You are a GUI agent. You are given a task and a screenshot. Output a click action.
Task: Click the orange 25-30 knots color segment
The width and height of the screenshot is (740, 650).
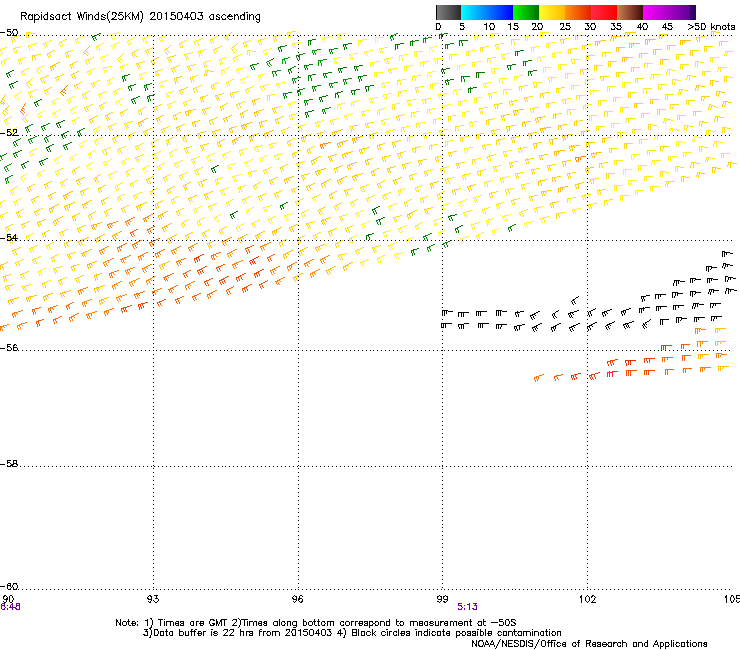pyautogui.click(x=578, y=12)
